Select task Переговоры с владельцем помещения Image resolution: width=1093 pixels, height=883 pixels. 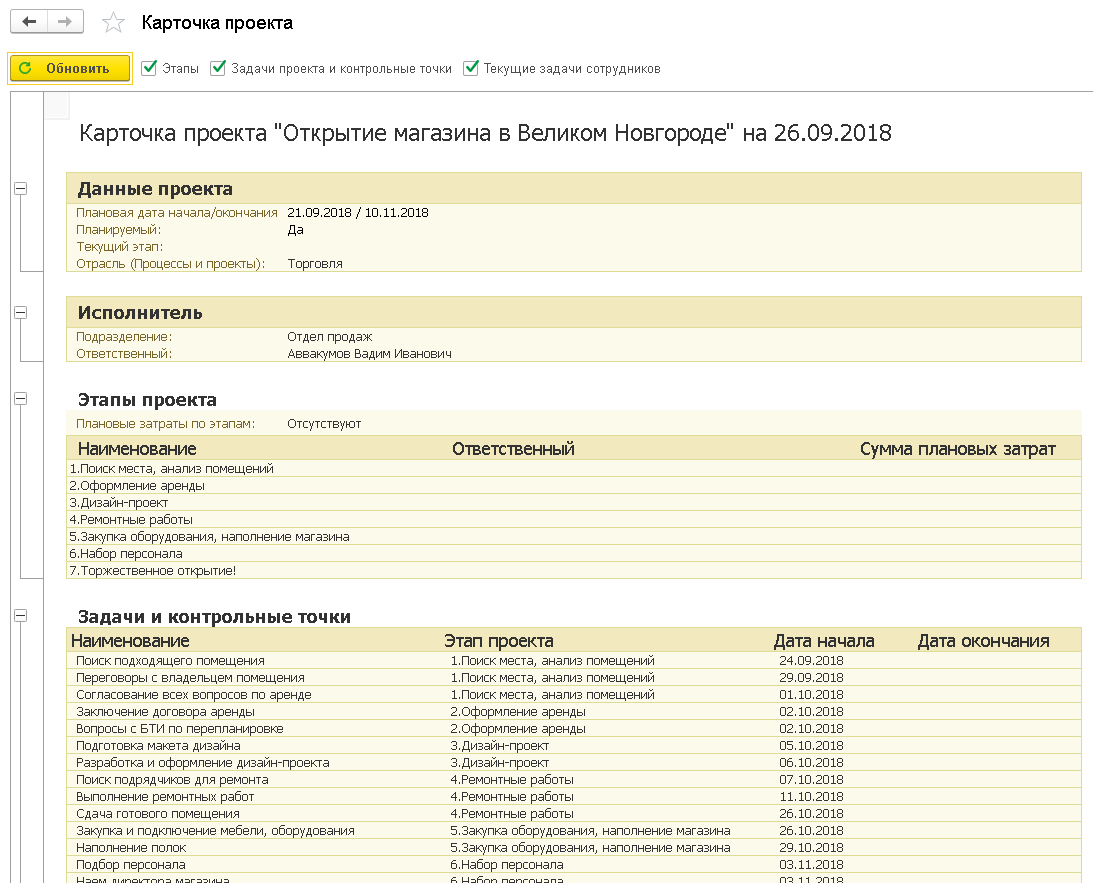click(x=190, y=677)
